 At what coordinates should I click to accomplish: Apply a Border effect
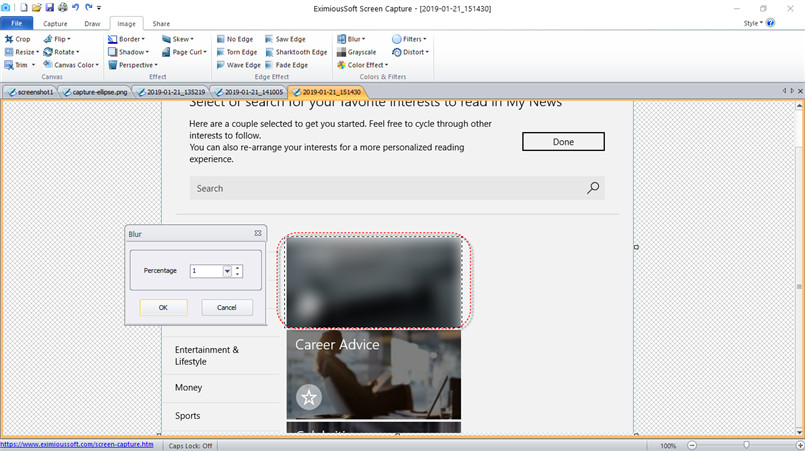tap(126, 39)
